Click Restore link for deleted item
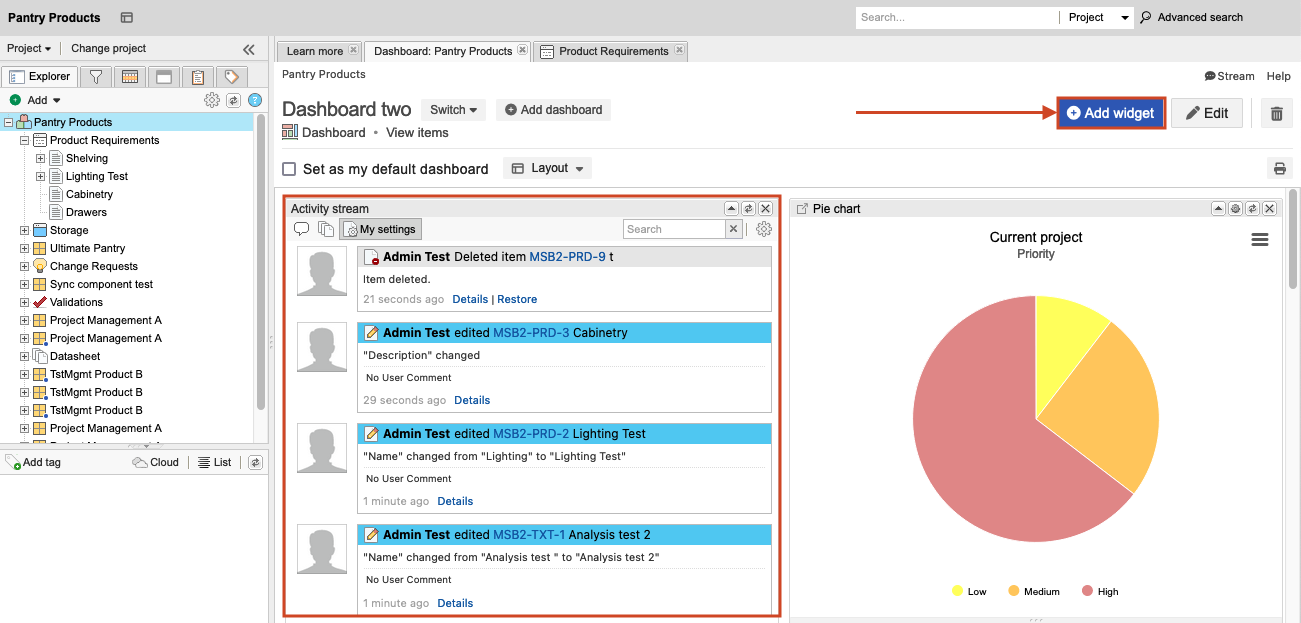 (x=517, y=299)
